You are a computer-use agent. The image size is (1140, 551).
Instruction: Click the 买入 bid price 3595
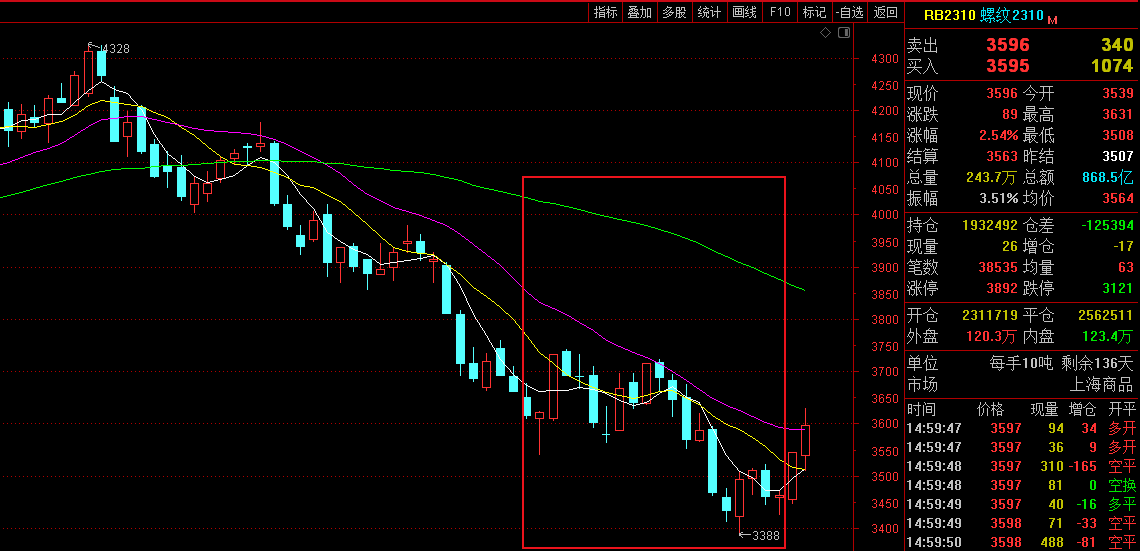click(1007, 66)
